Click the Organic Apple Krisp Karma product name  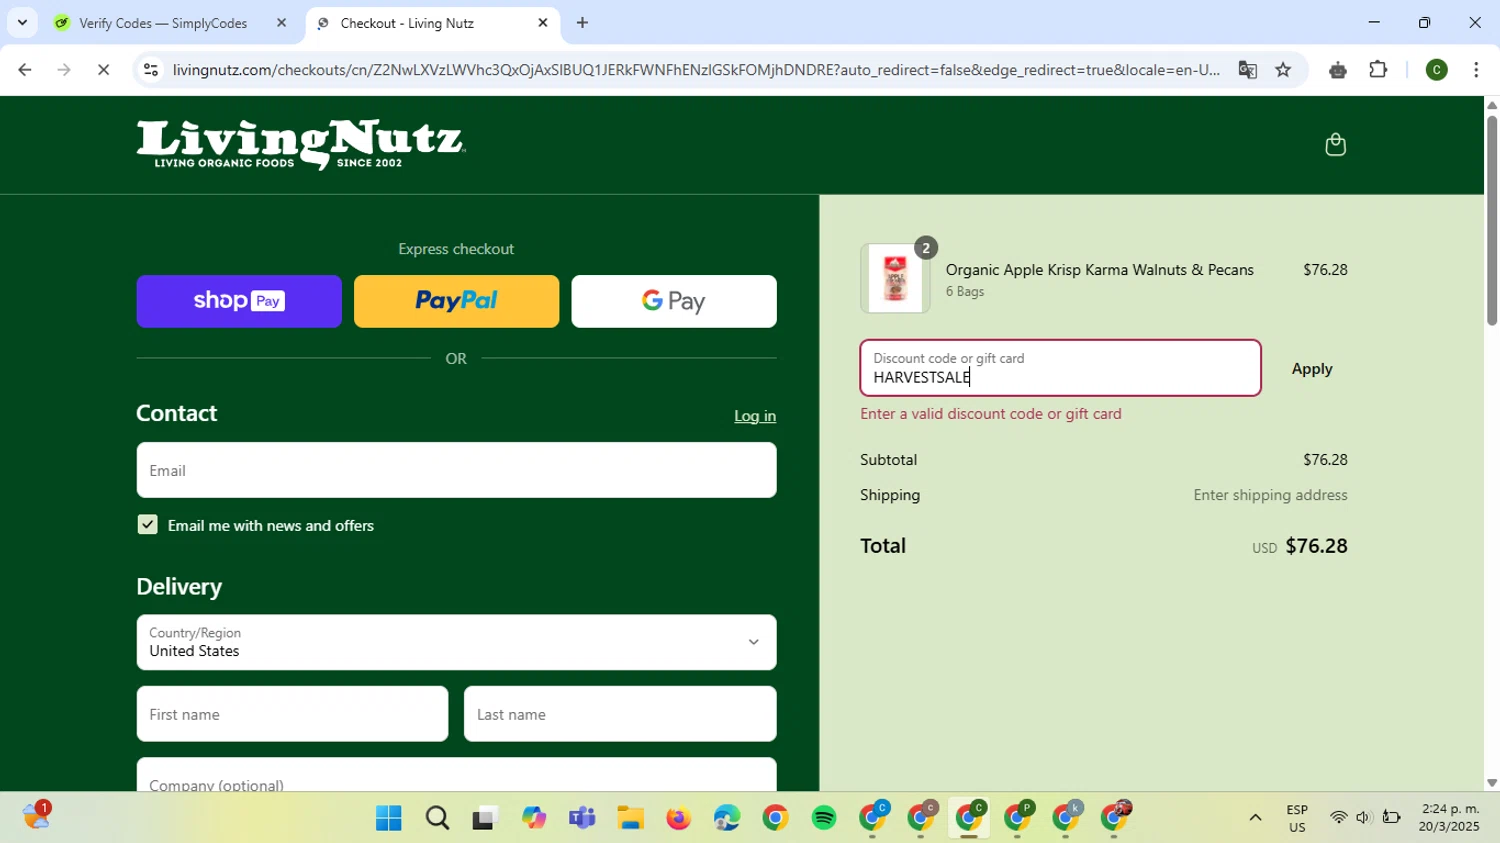[1099, 270]
